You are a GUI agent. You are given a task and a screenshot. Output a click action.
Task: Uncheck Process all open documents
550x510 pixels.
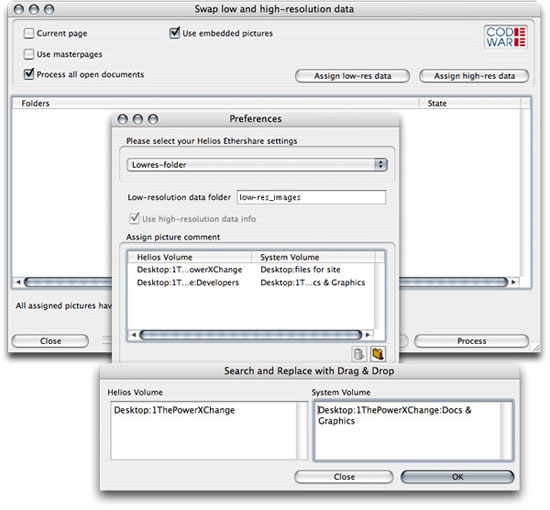coord(29,74)
